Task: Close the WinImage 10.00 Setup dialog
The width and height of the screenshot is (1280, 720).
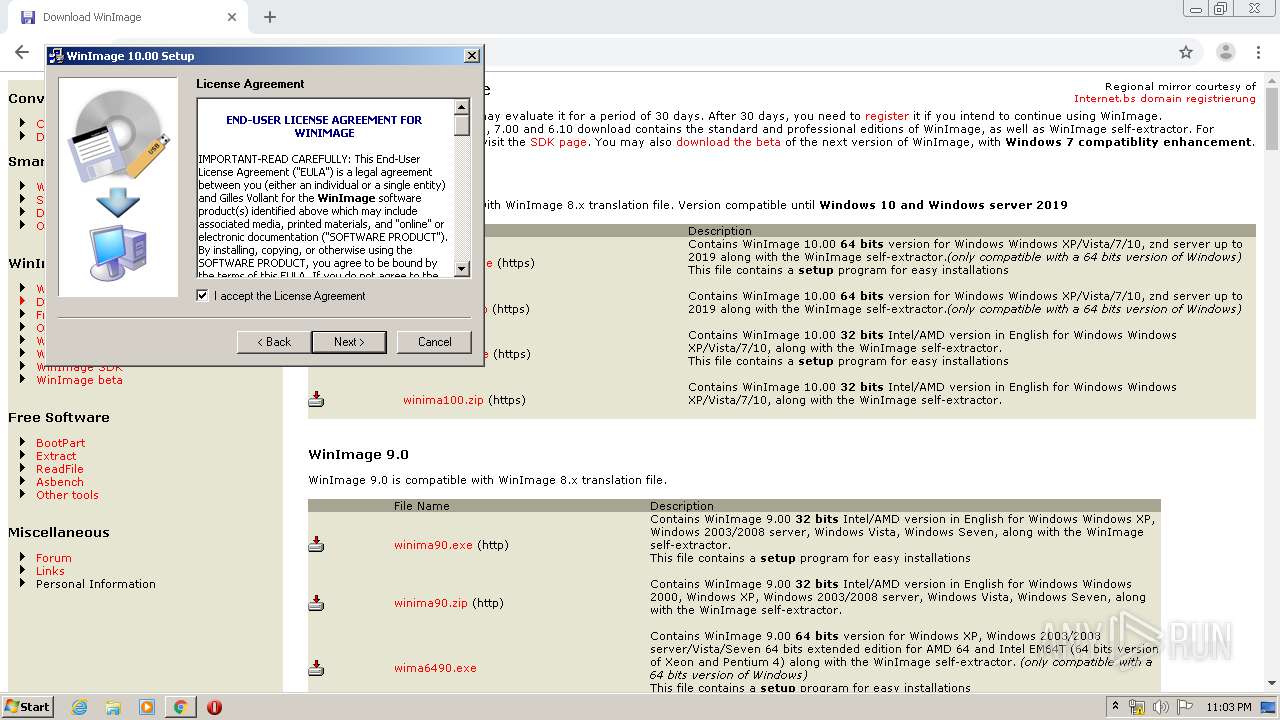Action: pos(472,56)
